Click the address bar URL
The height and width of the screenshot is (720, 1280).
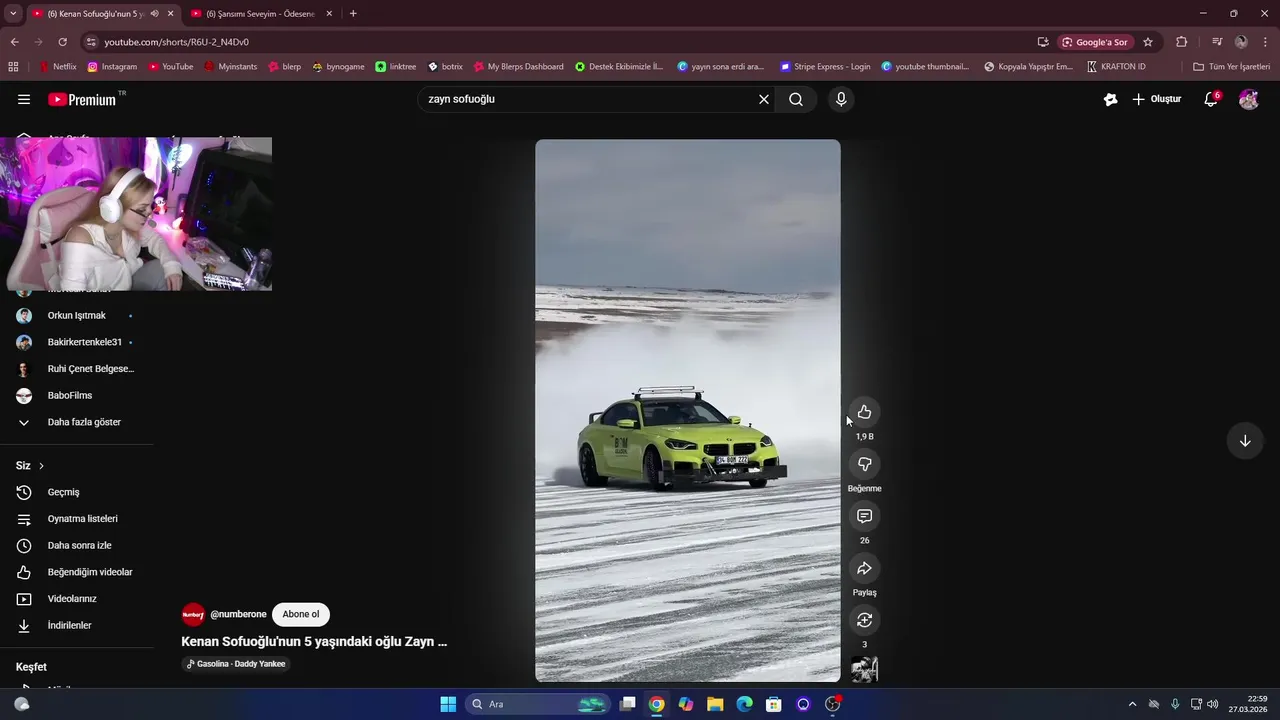(x=176, y=42)
